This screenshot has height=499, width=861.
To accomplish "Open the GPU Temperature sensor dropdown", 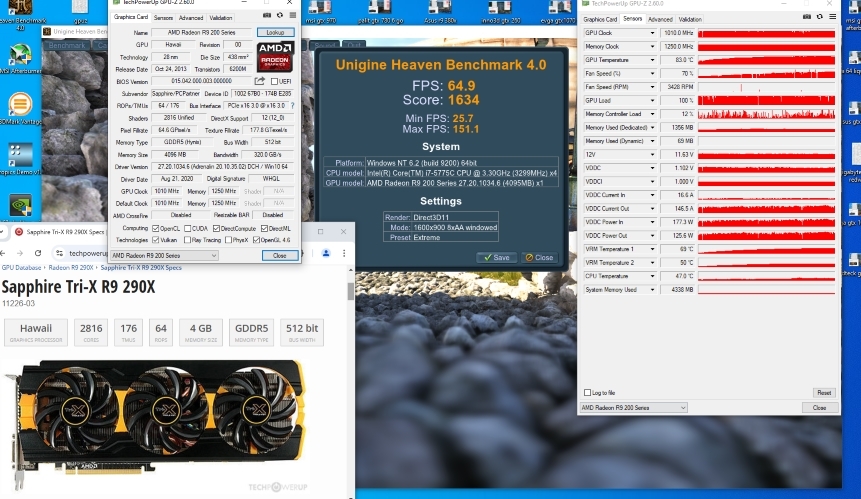I will coord(652,60).
